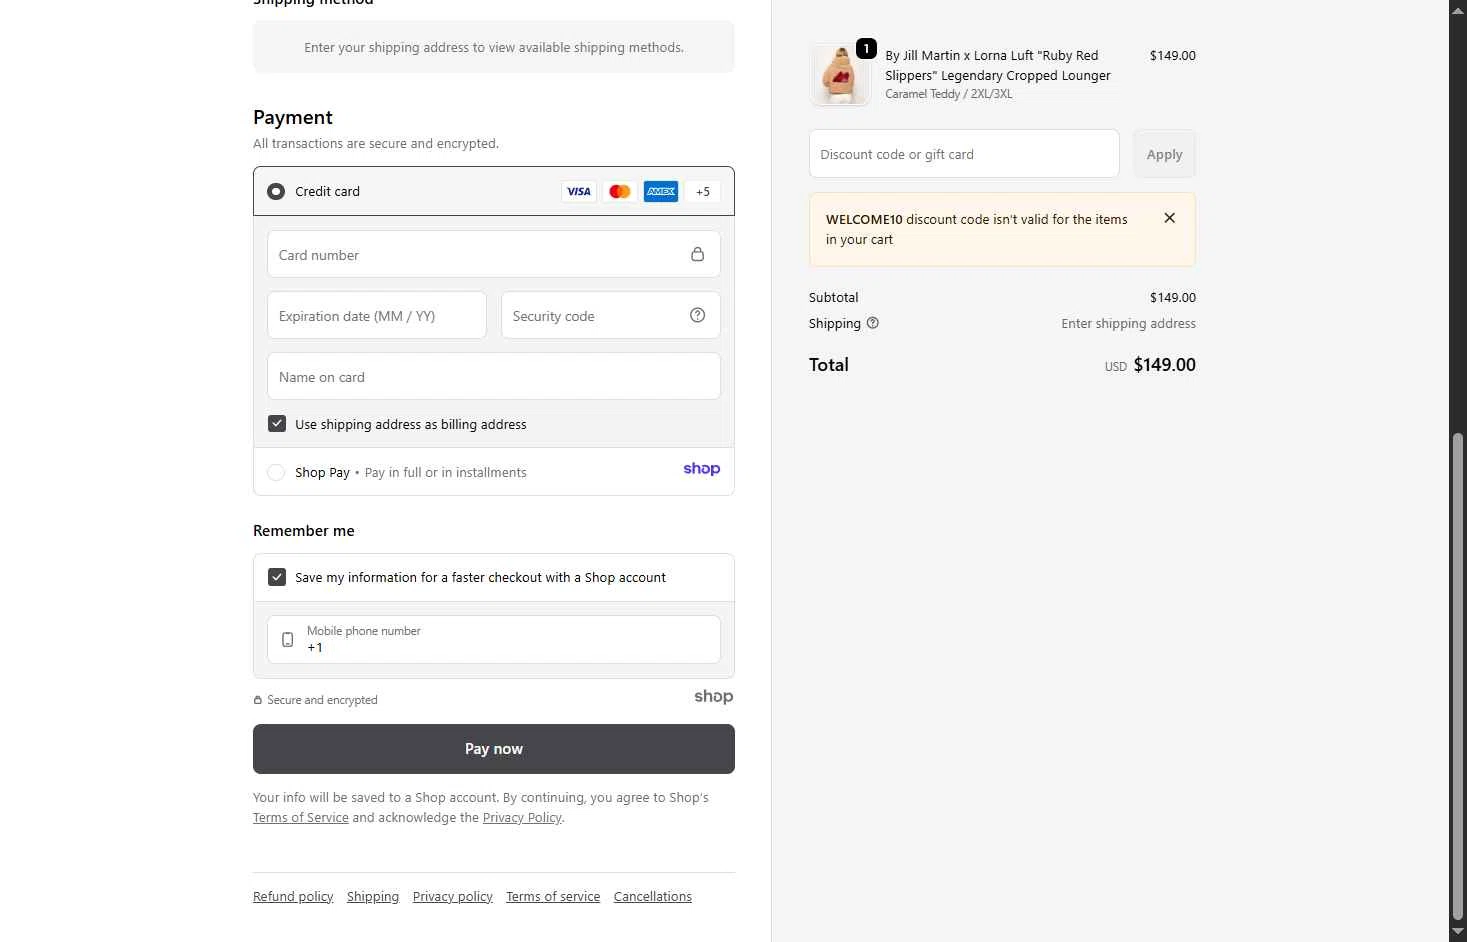This screenshot has width=1467, height=942.
Task: Open the Terms of service footer link
Action: tap(553, 896)
